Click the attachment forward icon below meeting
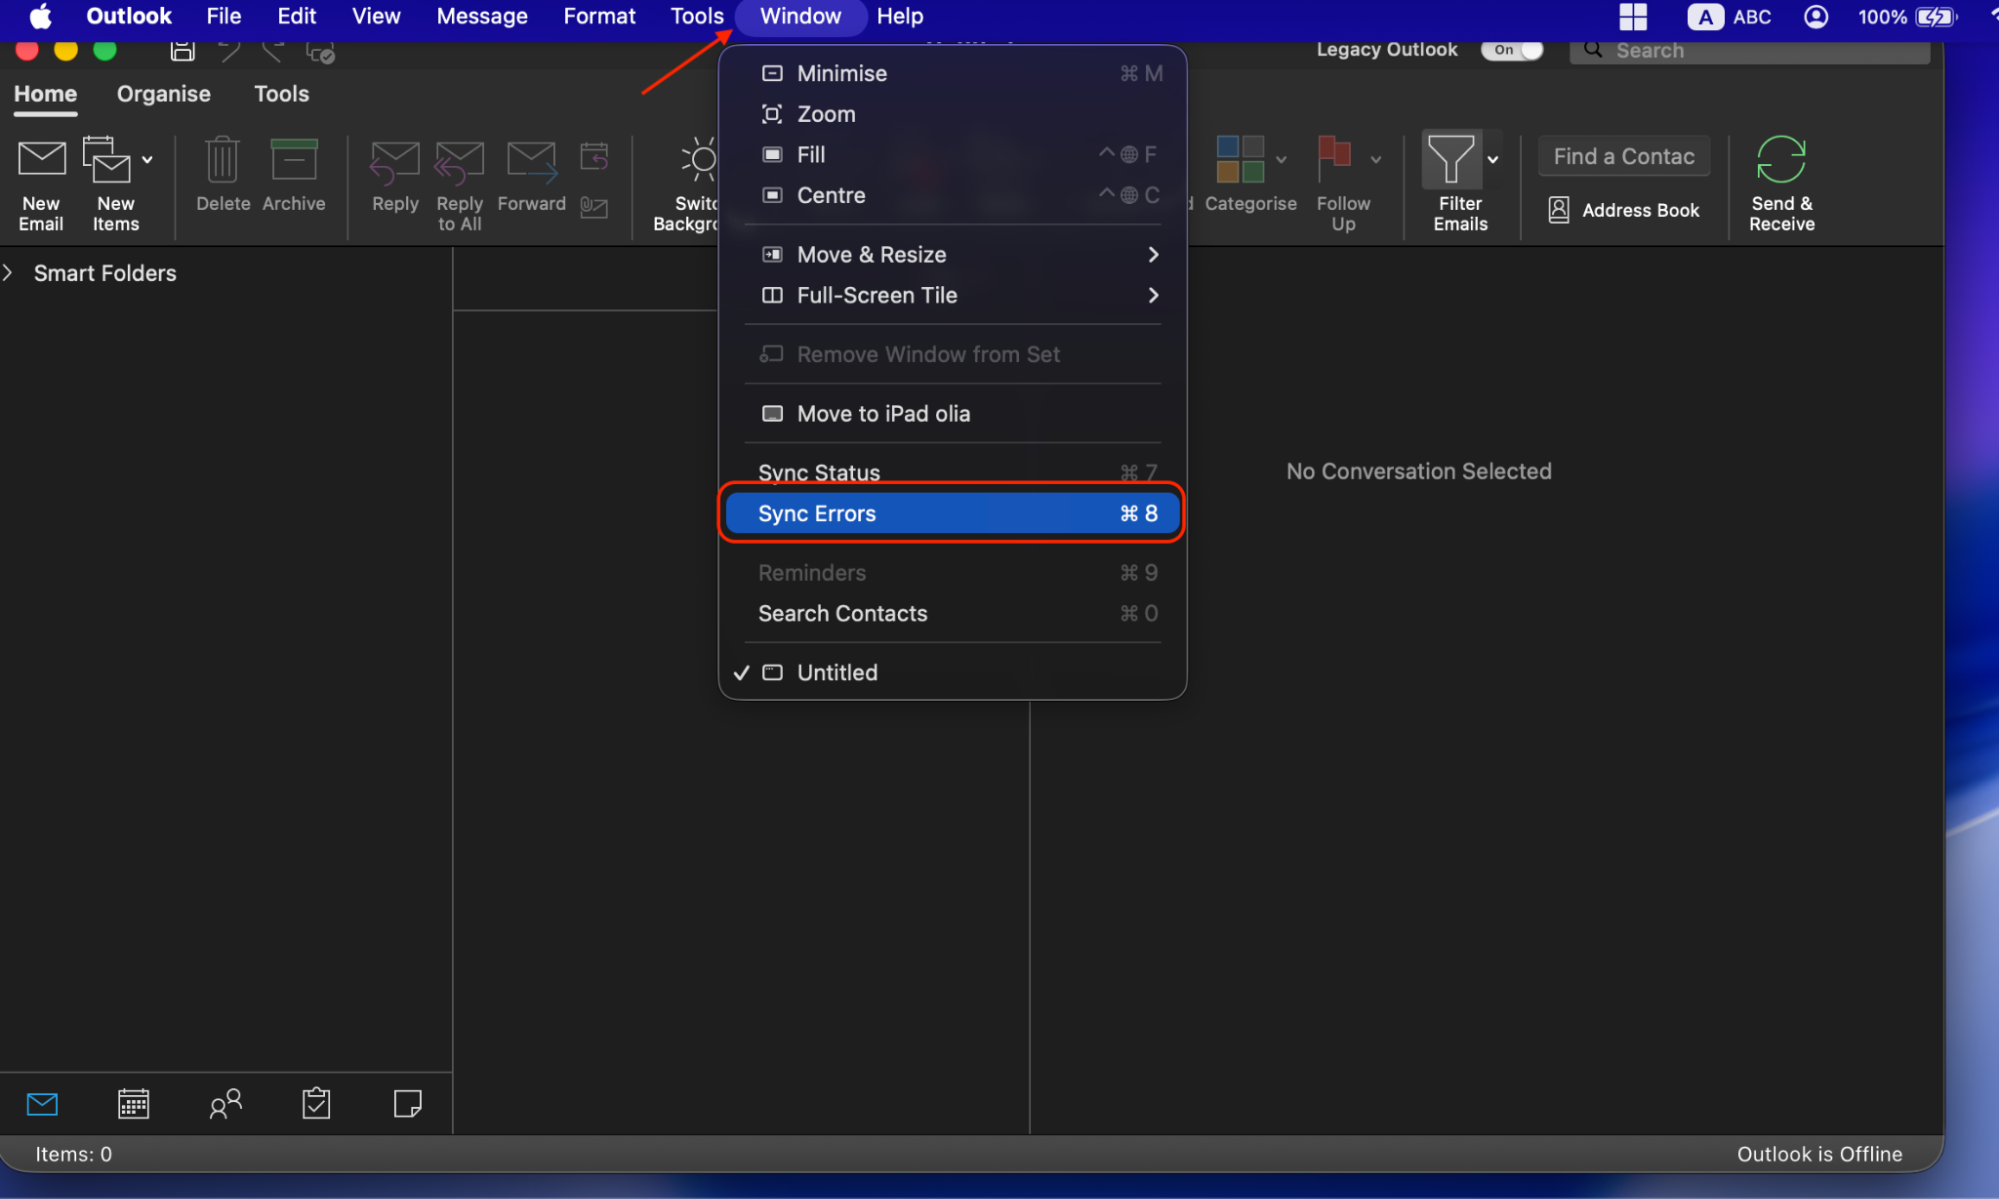The height and width of the screenshot is (1199, 1999). [x=594, y=207]
